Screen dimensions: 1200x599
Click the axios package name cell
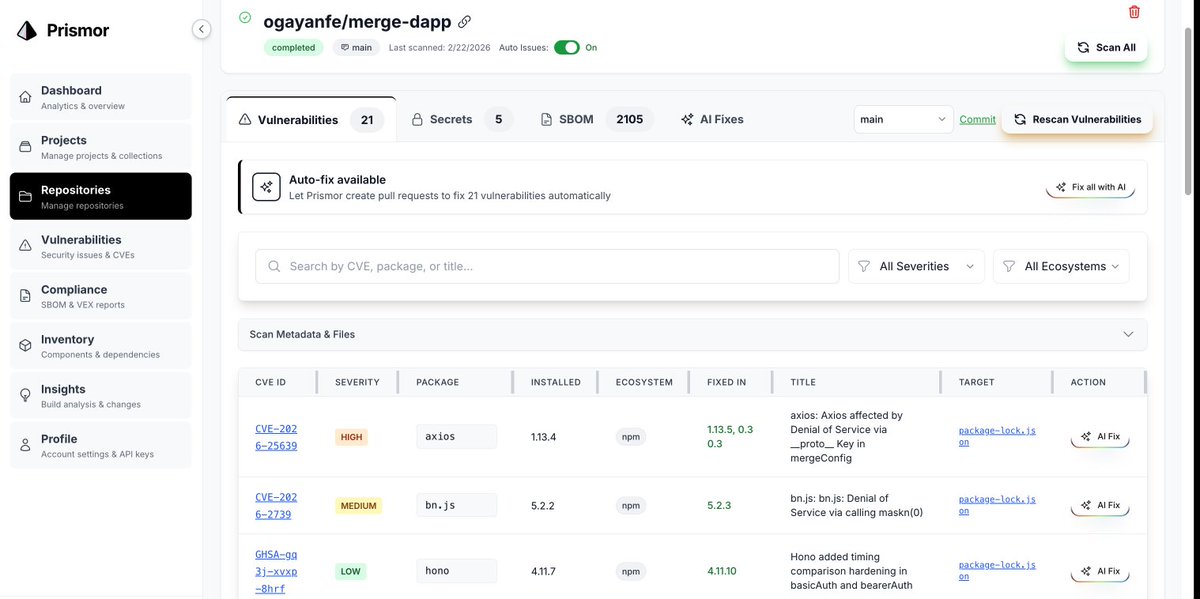[456, 437]
